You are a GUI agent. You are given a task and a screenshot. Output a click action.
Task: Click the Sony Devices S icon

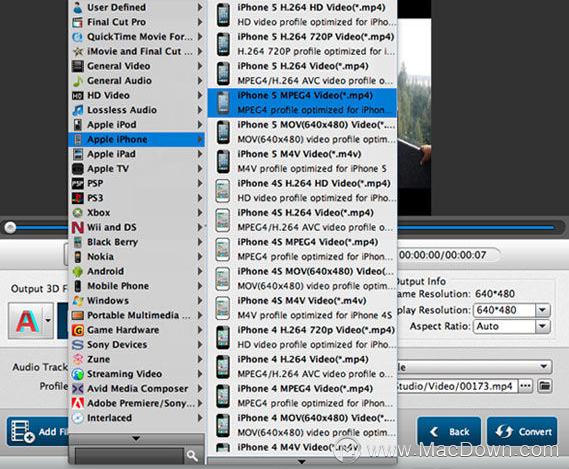click(x=78, y=344)
